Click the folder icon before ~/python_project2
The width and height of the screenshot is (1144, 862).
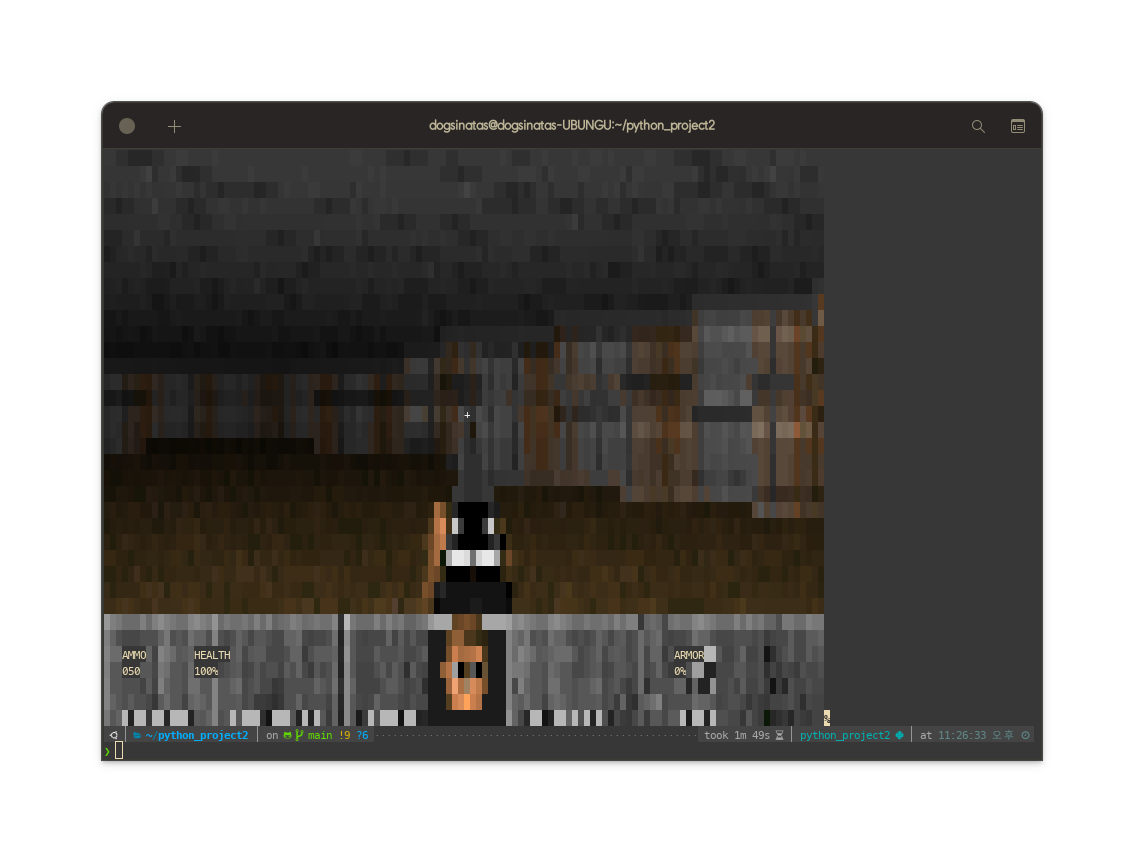pyautogui.click(x=137, y=735)
